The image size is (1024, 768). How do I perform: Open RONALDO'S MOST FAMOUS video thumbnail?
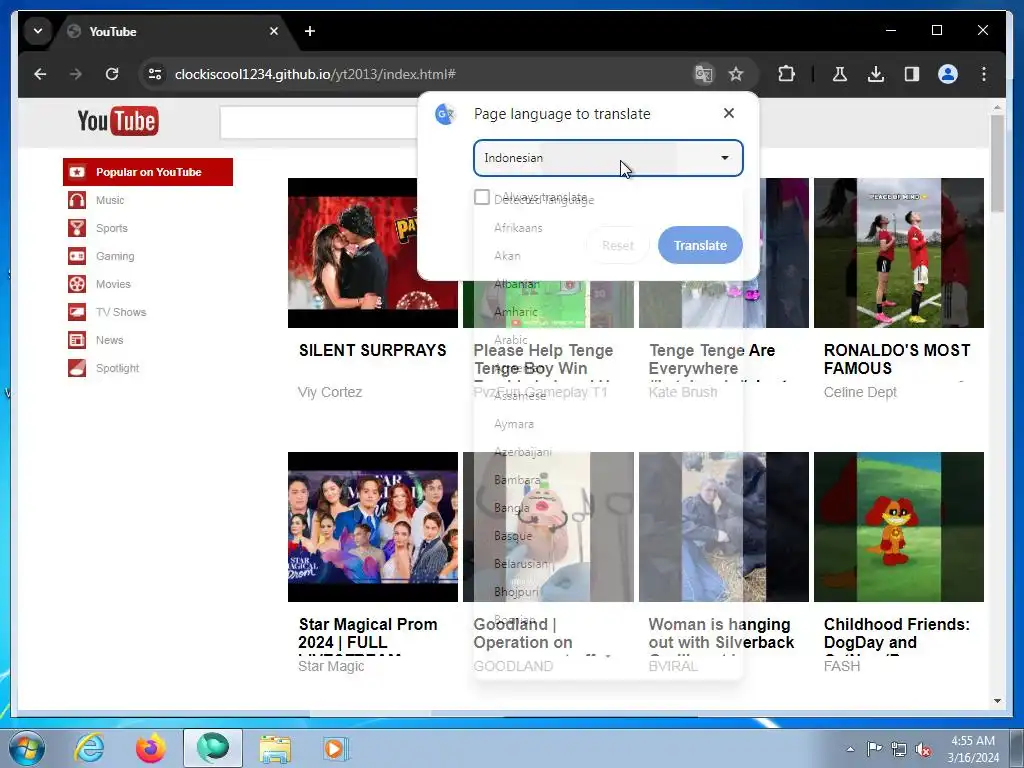[x=899, y=253]
